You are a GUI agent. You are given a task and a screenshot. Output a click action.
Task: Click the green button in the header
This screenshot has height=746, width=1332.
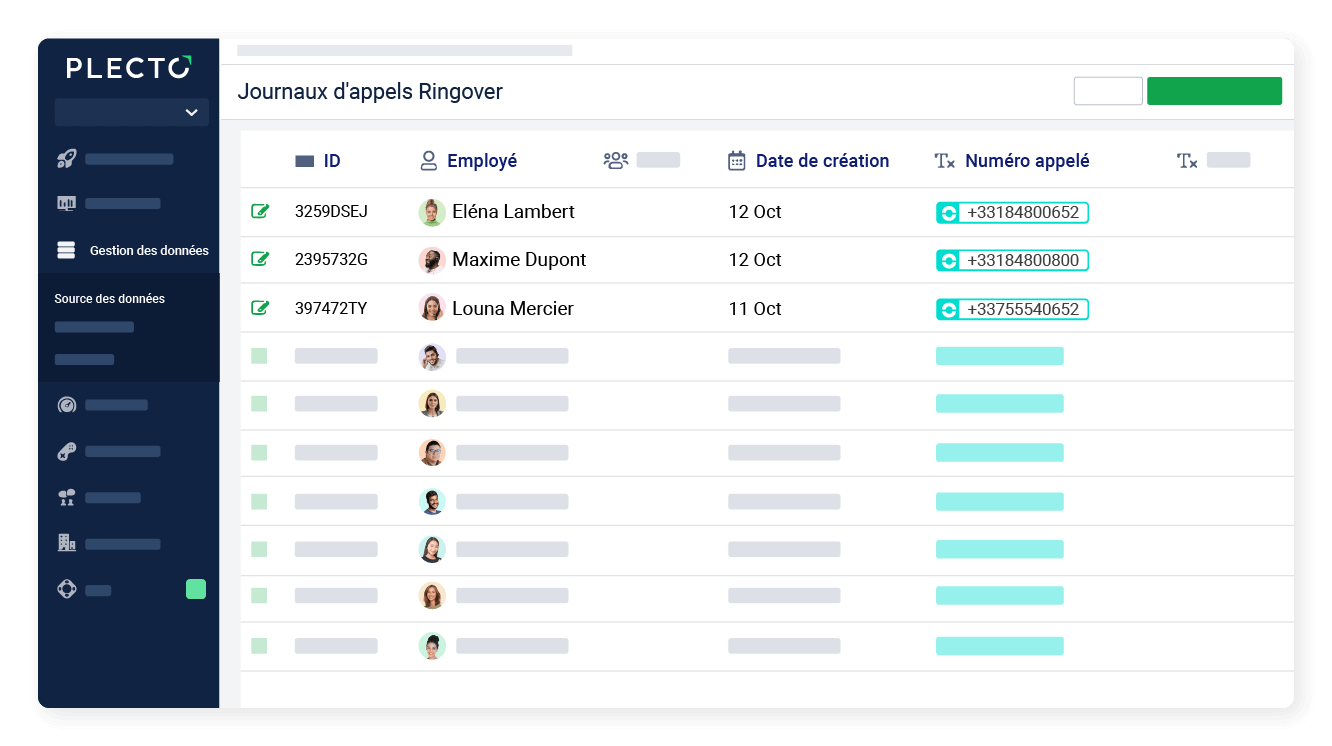[1214, 91]
